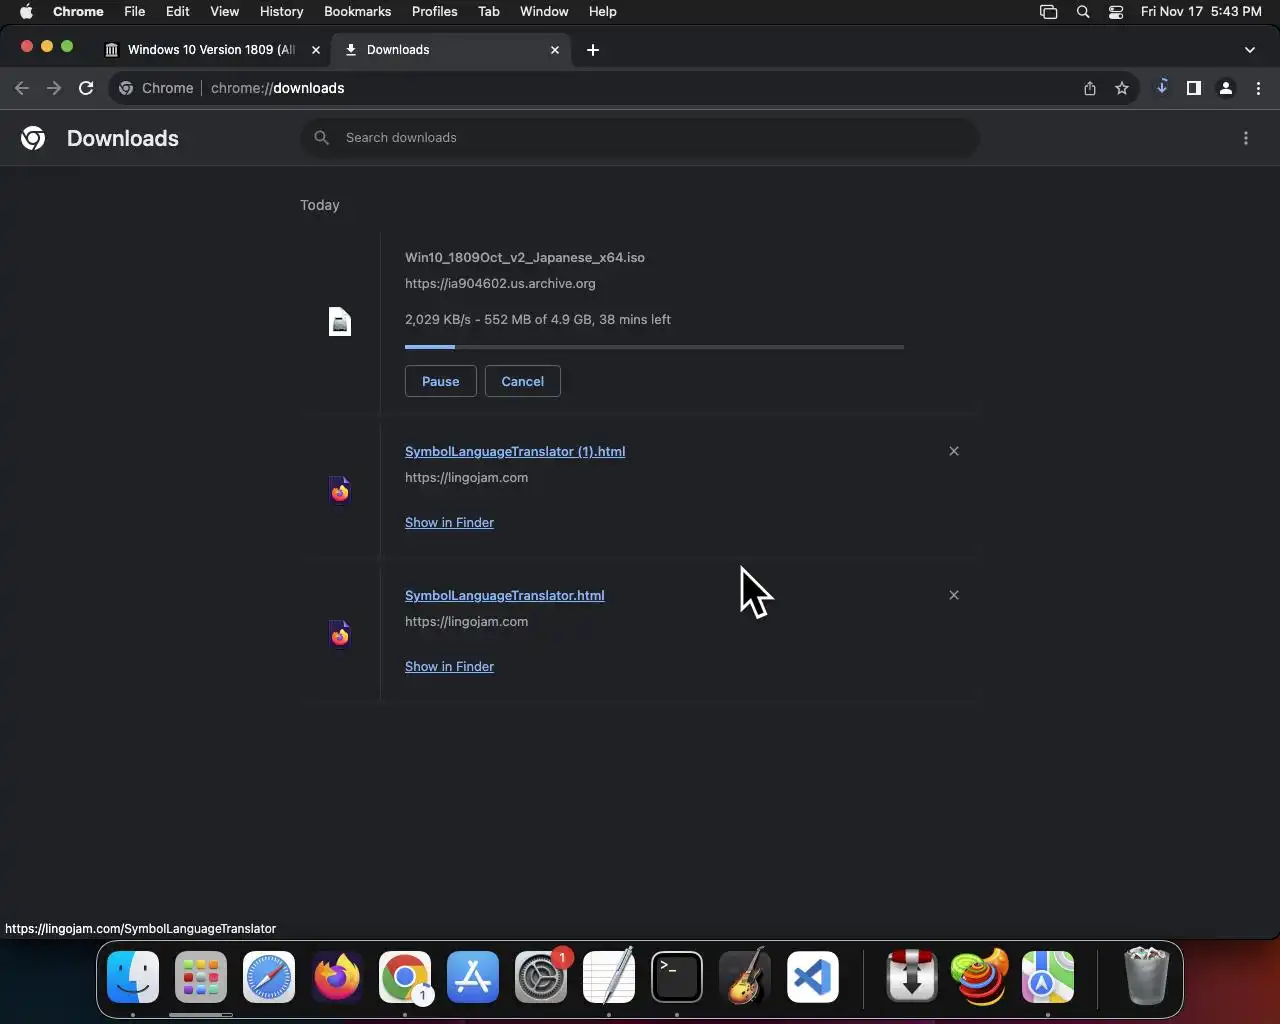Click the forward navigation arrow
The image size is (1280, 1024).
pos(54,88)
